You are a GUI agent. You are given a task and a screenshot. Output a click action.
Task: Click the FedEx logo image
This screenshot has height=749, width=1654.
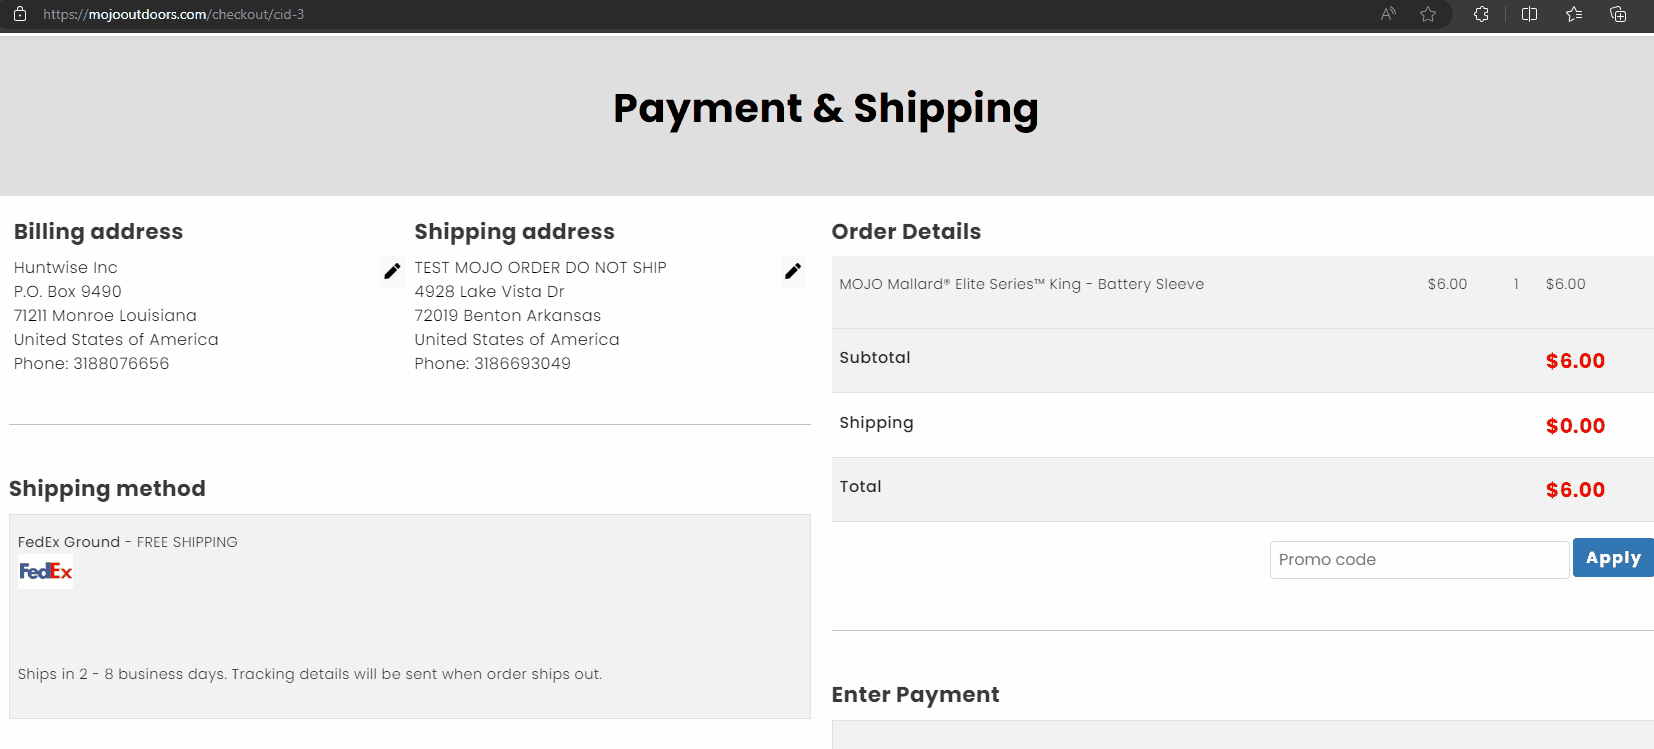45,571
